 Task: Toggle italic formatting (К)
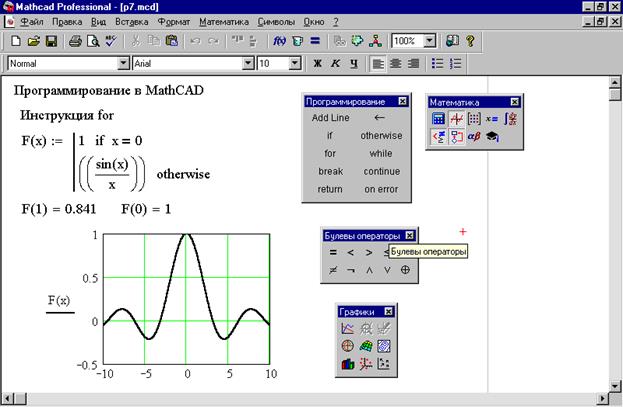(x=336, y=64)
